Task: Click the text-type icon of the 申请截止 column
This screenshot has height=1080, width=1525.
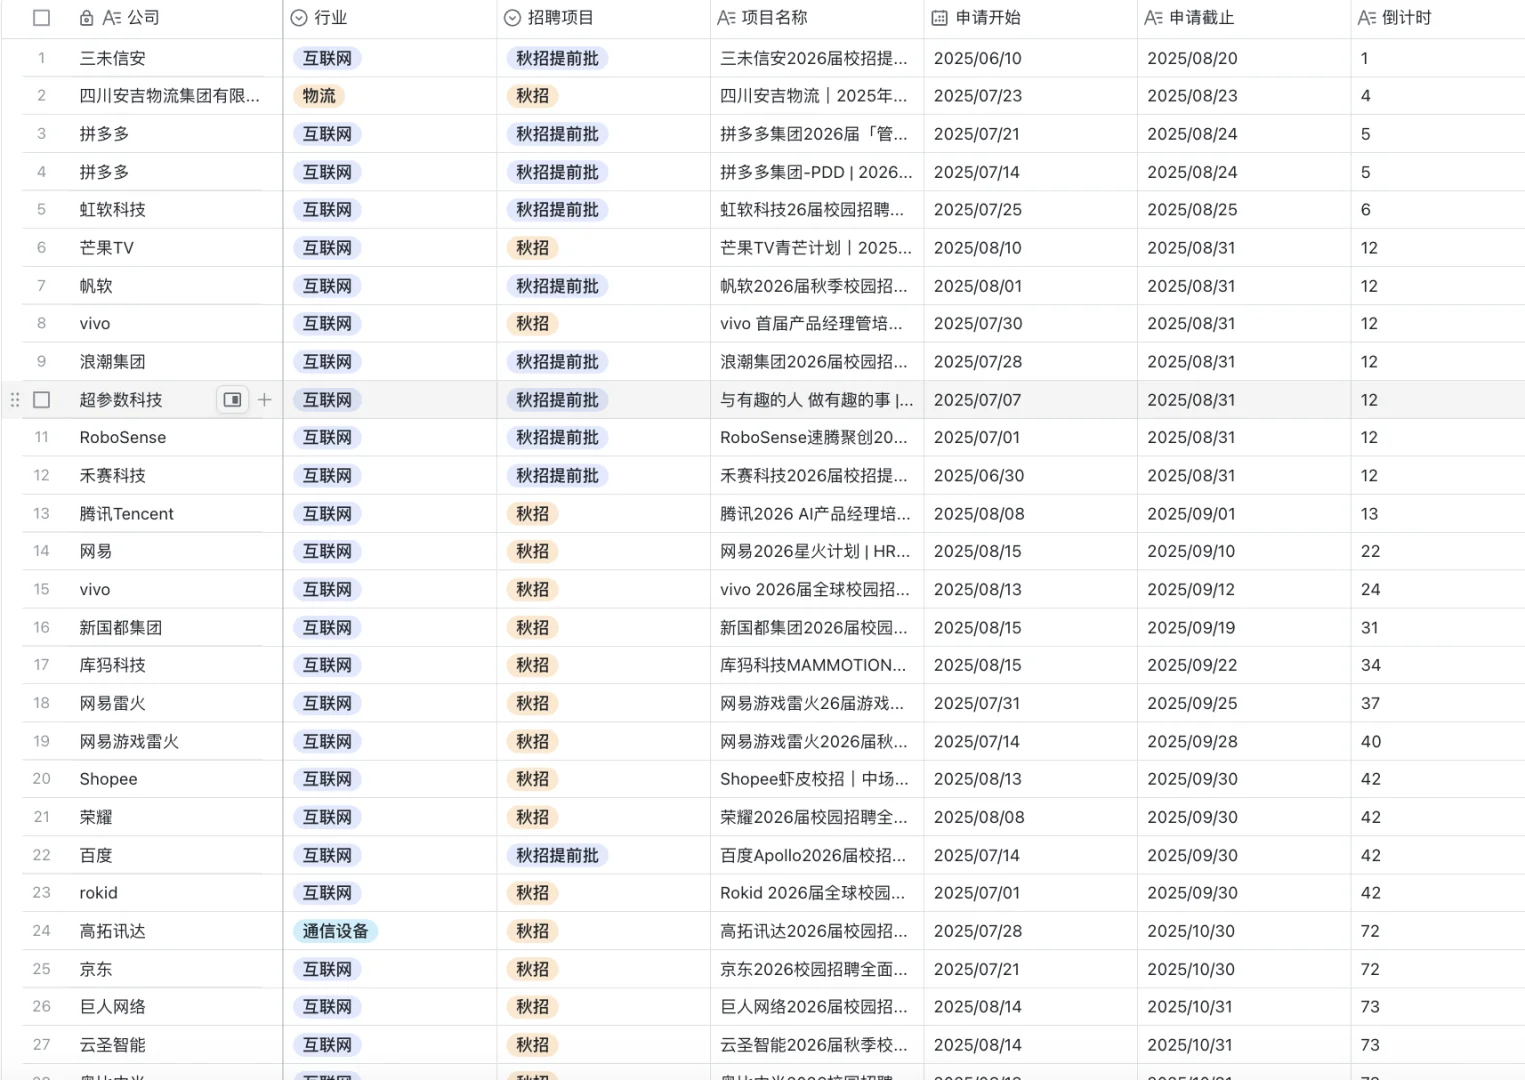Action: 1153,18
